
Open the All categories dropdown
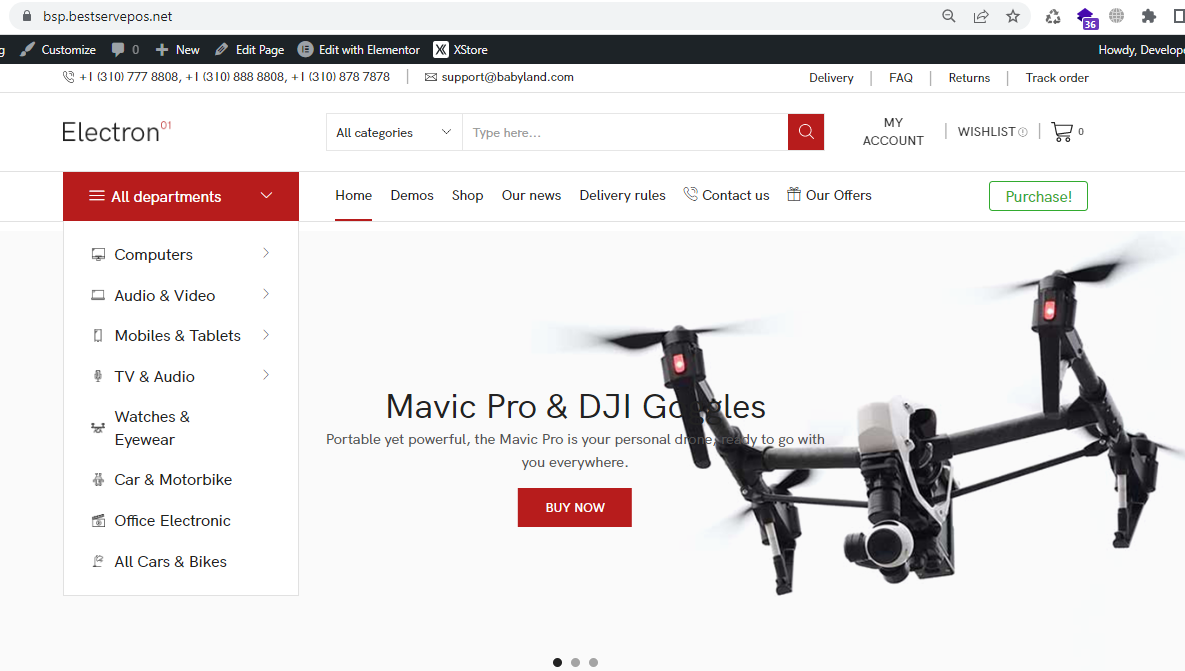click(x=394, y=132)
